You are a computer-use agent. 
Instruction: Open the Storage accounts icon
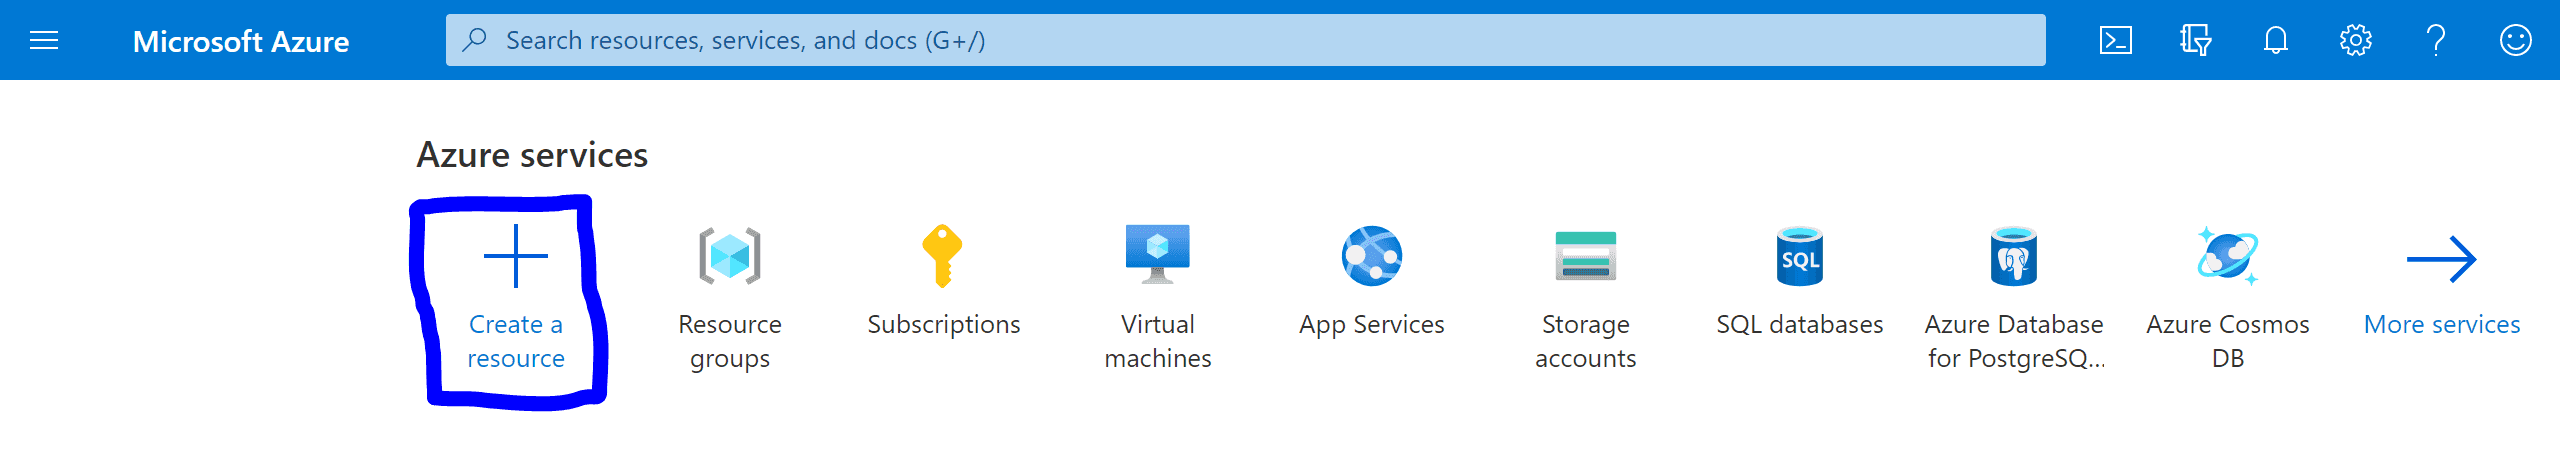coord(1585,256)
